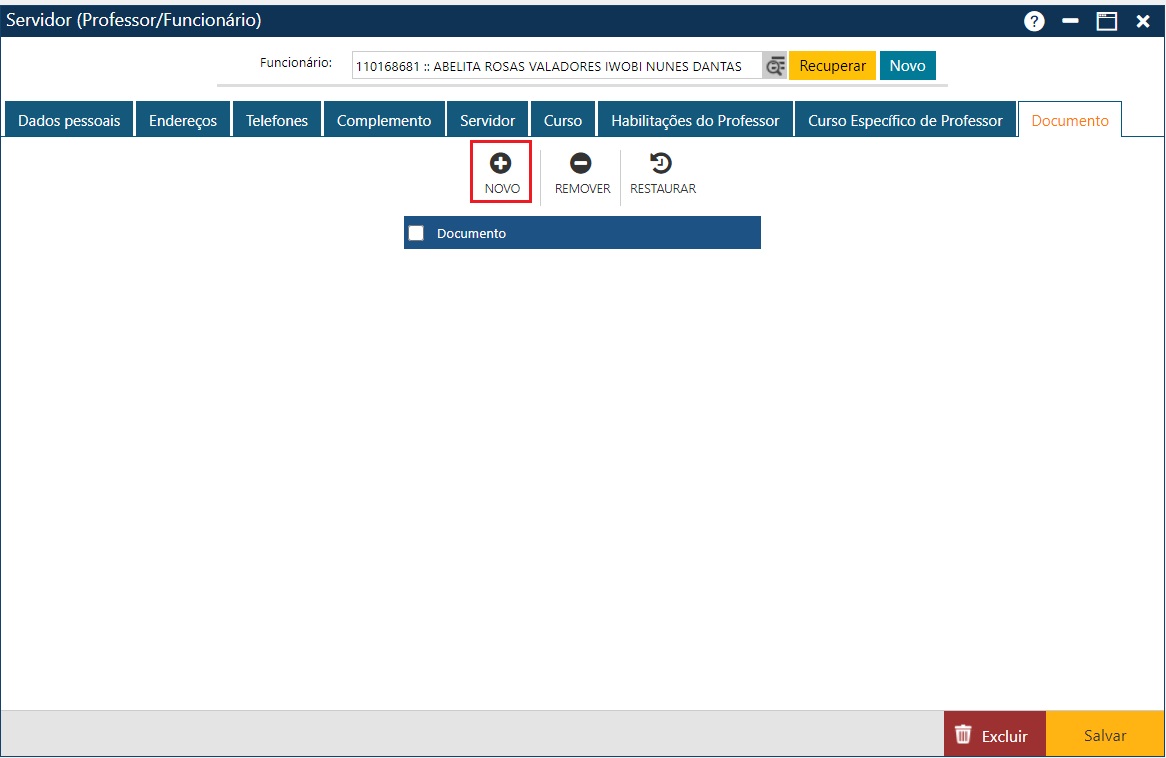Screen dimensions: 1166x758
Task: Save the record with the Salvar button
Action: (1105, 735)
